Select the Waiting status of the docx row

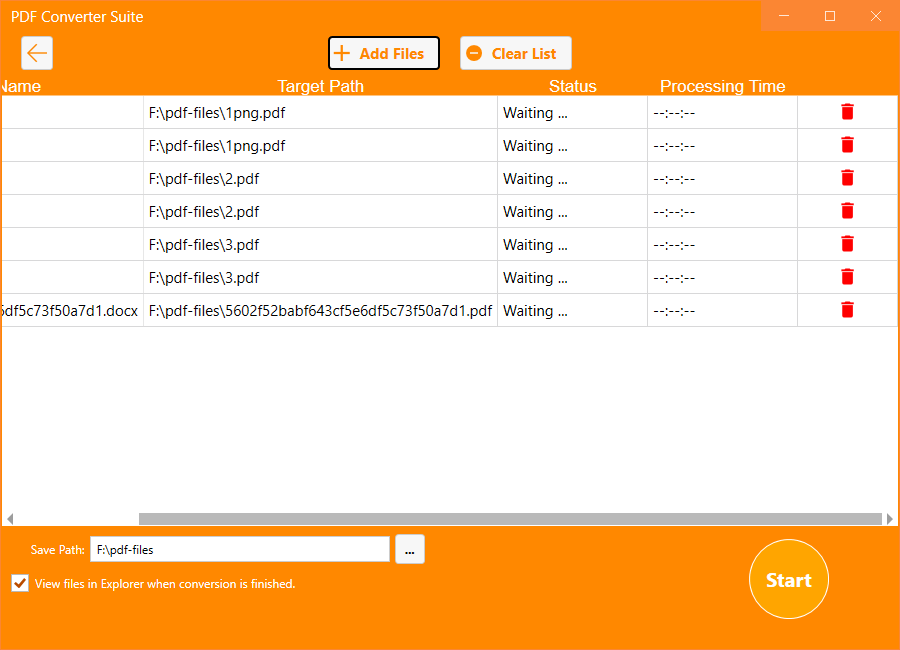534,310
